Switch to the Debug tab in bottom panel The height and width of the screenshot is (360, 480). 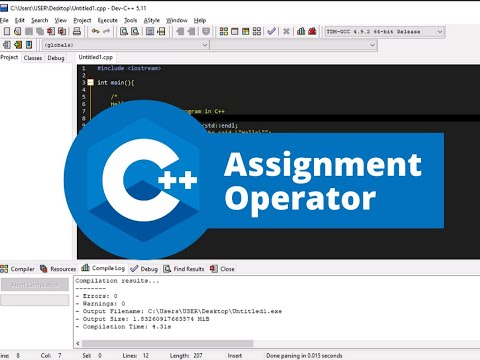coord(144,269)
